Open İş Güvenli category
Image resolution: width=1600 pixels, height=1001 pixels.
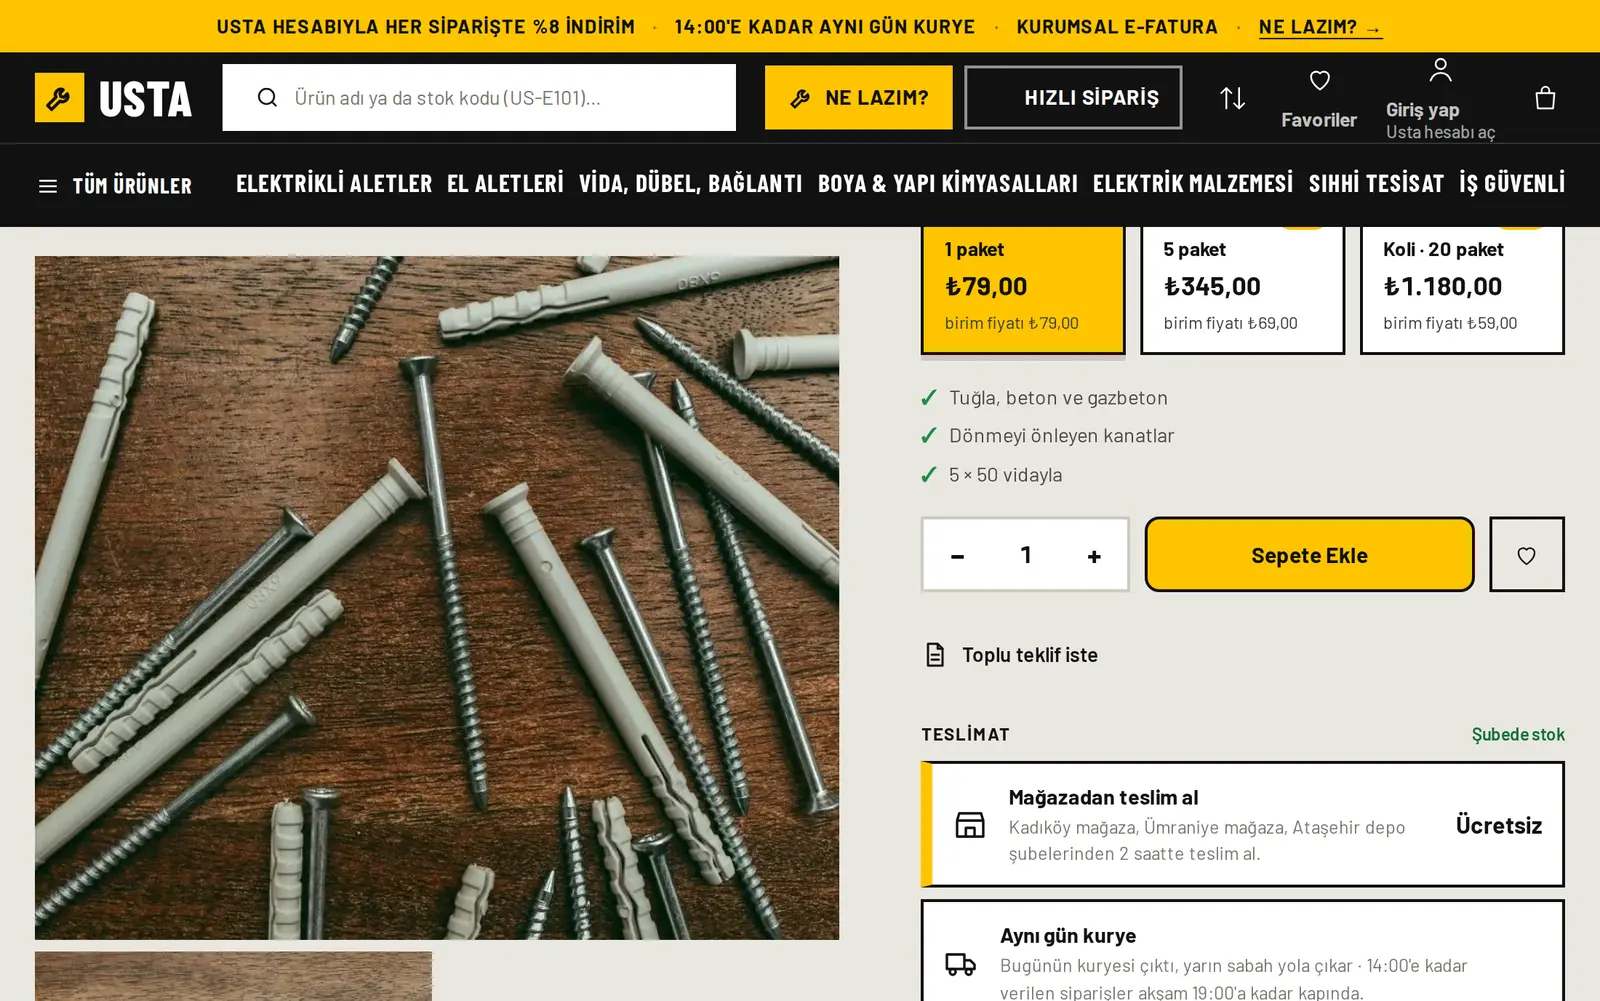1512,184
